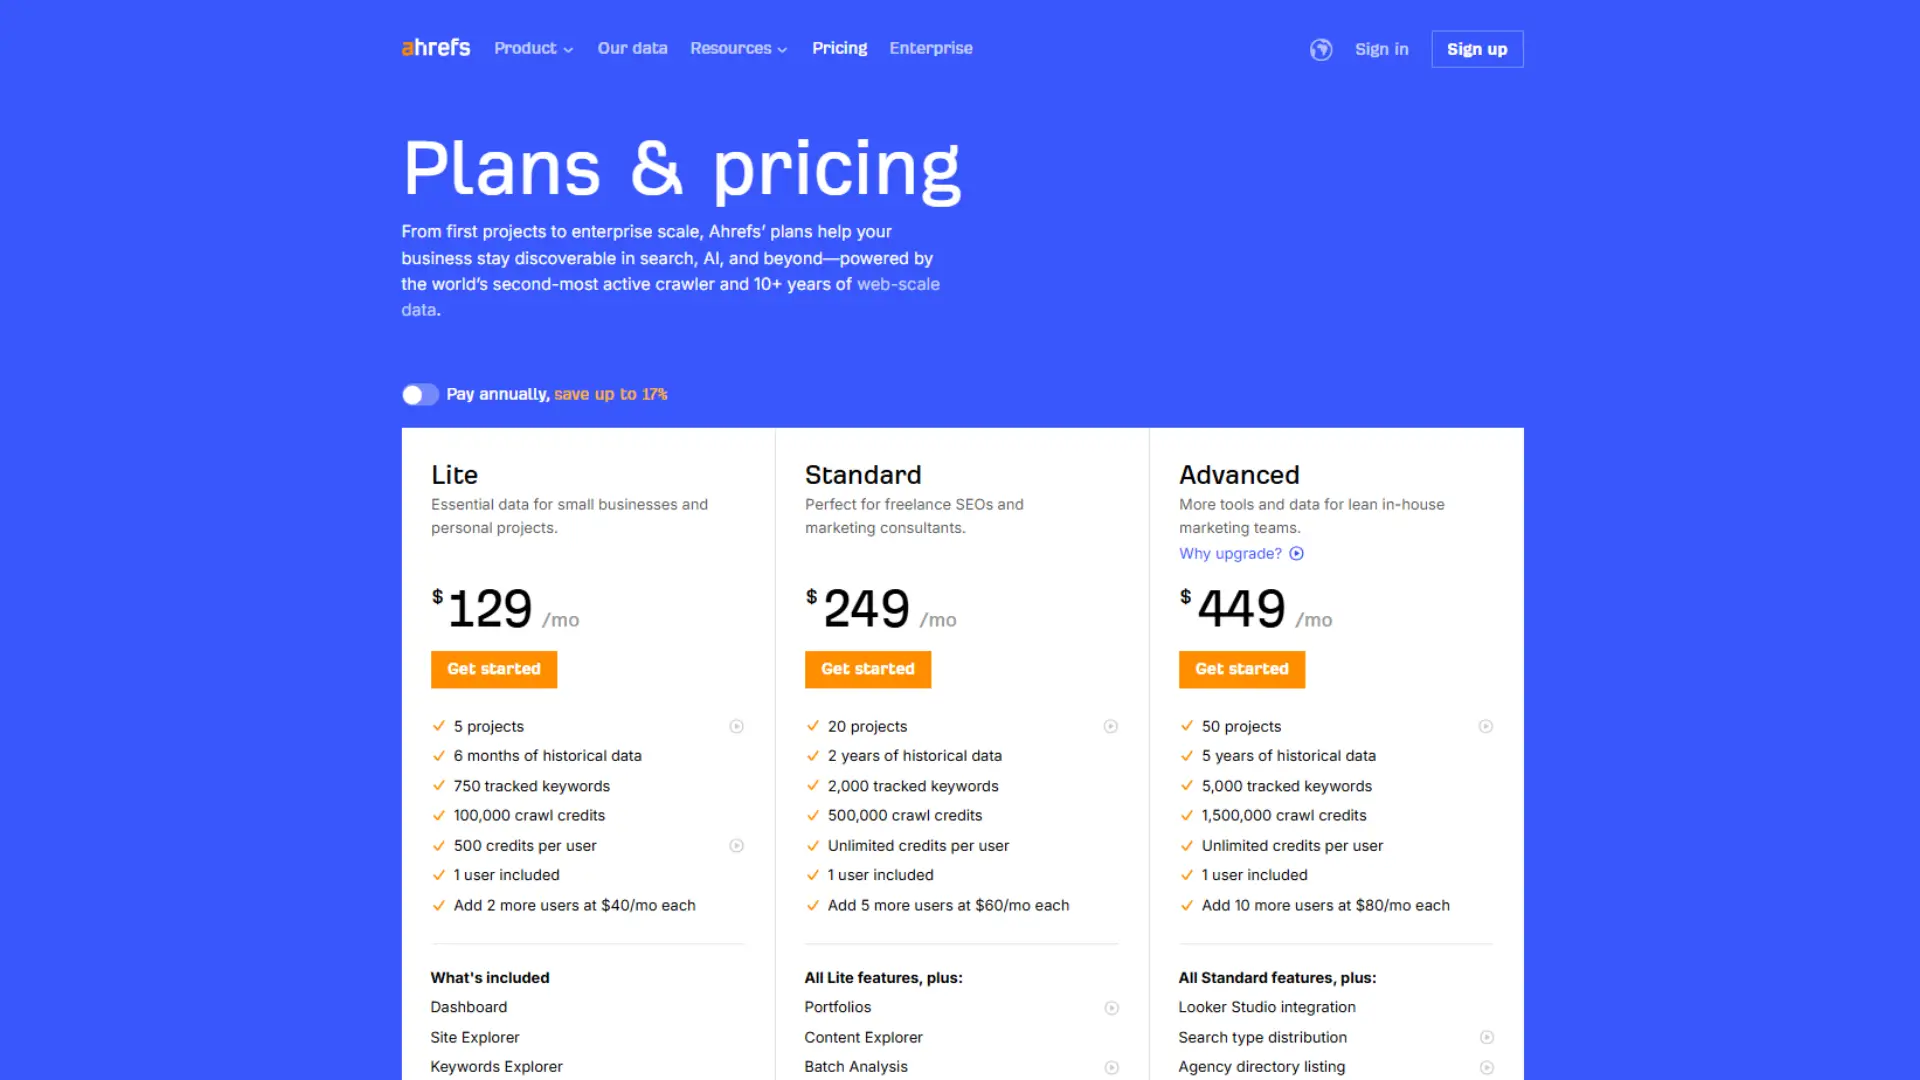Screen dimensions: 1920x1080
Task: Click the play icon next to Why upgrade?
Action: [1297, 553]
